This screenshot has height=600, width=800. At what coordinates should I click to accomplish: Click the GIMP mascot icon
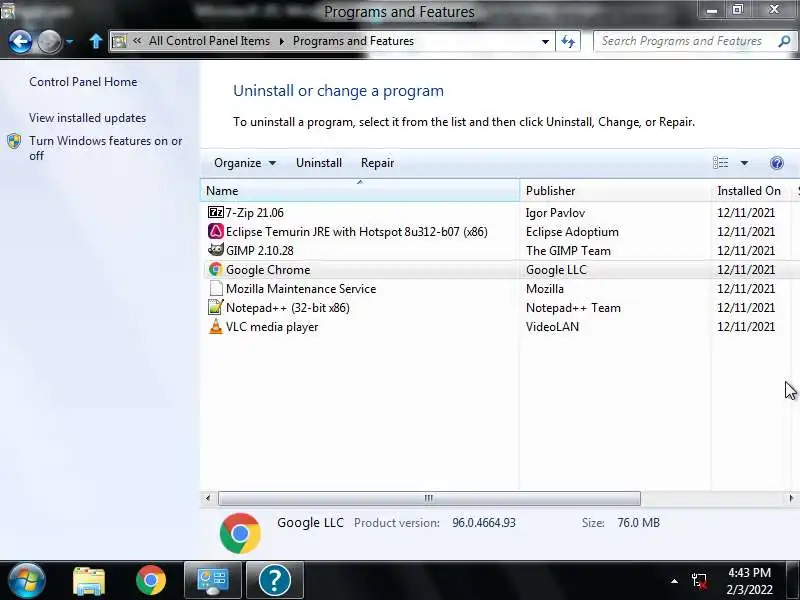pos(216,250)
